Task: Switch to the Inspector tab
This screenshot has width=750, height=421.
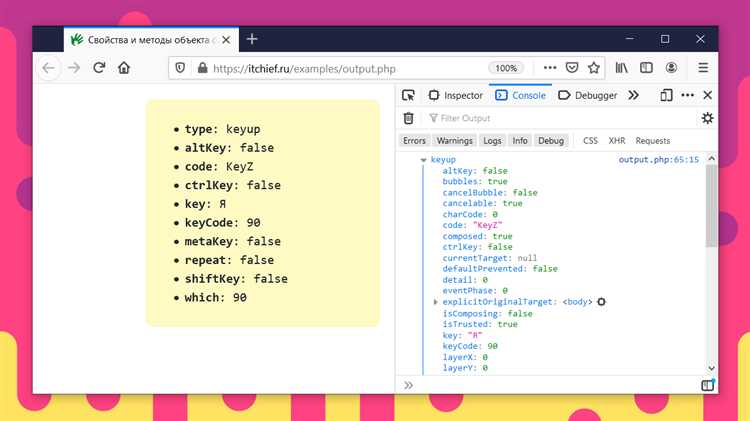Action: coord(456,95)
